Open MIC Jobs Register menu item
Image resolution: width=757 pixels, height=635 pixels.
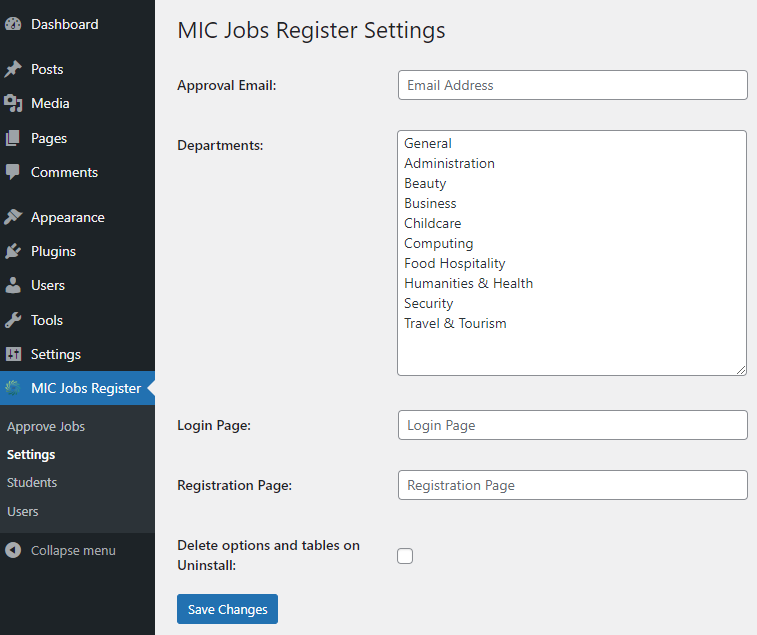85,388
